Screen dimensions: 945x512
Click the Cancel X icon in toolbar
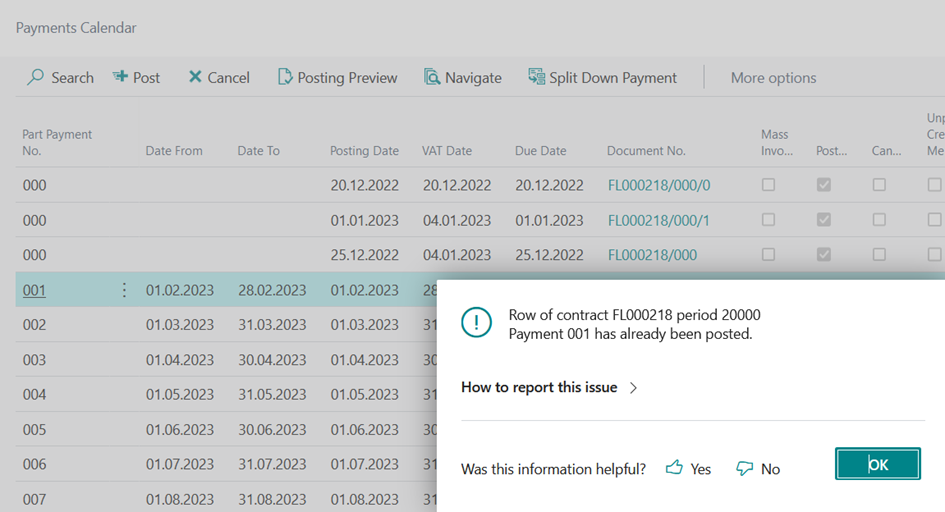[x=195, y=77]
